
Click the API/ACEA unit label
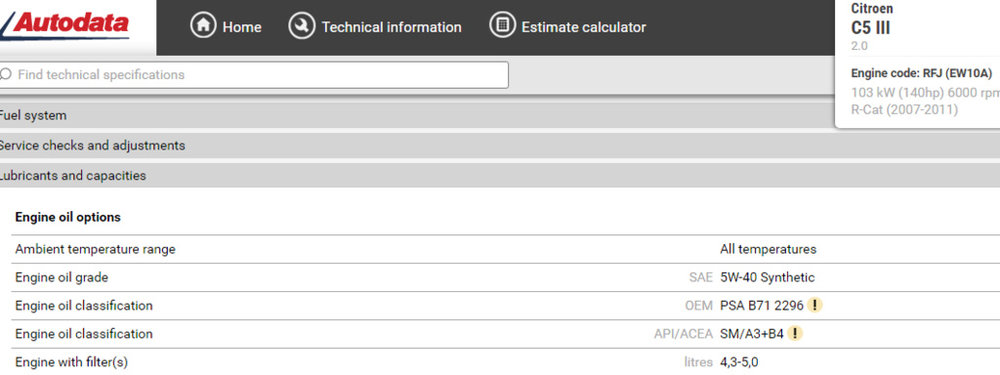[683, 334]
